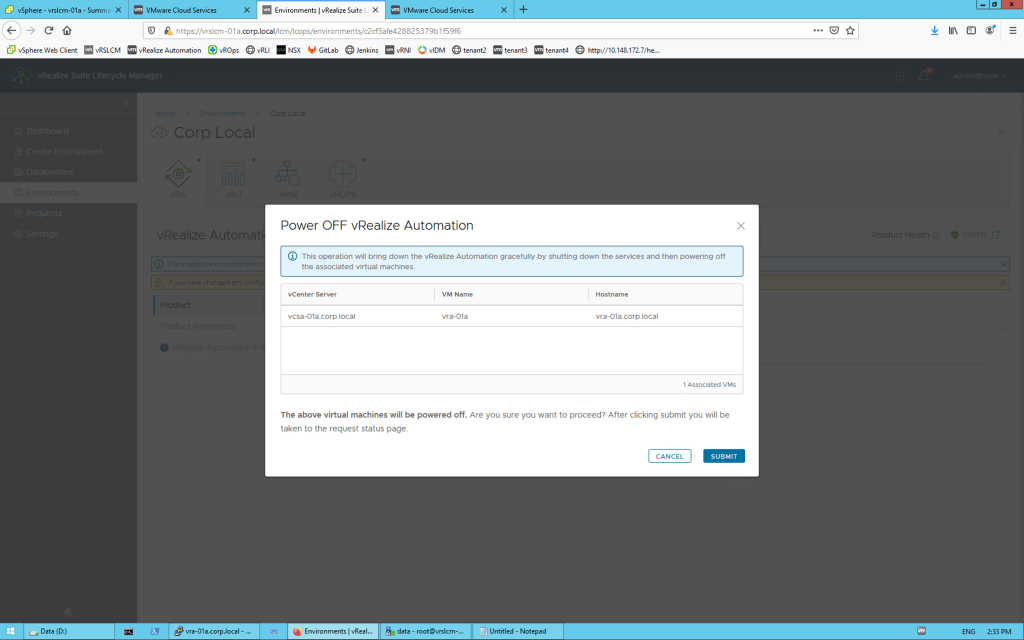
Task: Close the Power OFF dialog with X
Action: pos(740,226)
